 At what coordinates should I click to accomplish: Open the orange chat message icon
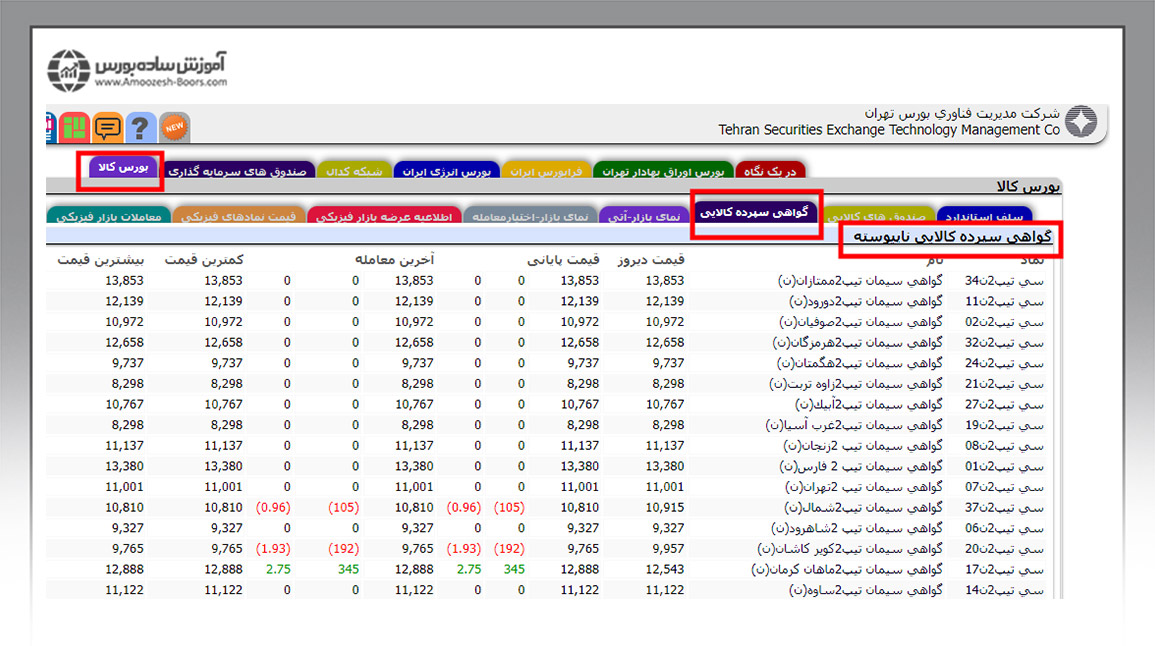pyautogui.click(x=108, y=128)
